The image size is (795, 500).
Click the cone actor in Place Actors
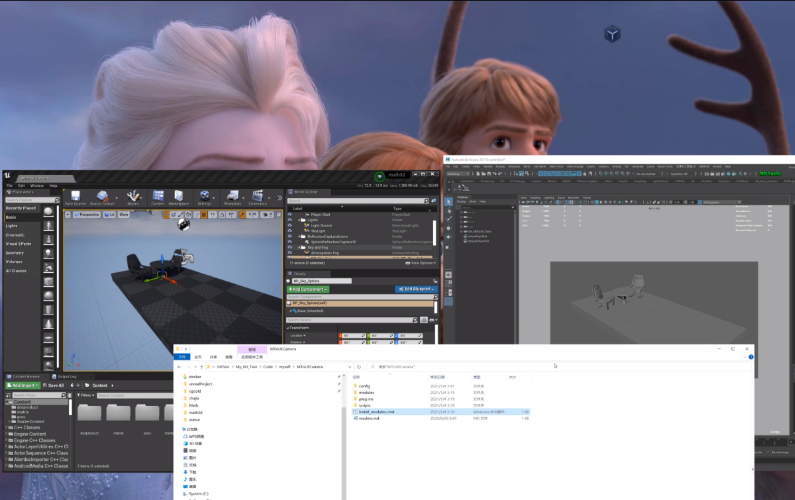point(49,324)
